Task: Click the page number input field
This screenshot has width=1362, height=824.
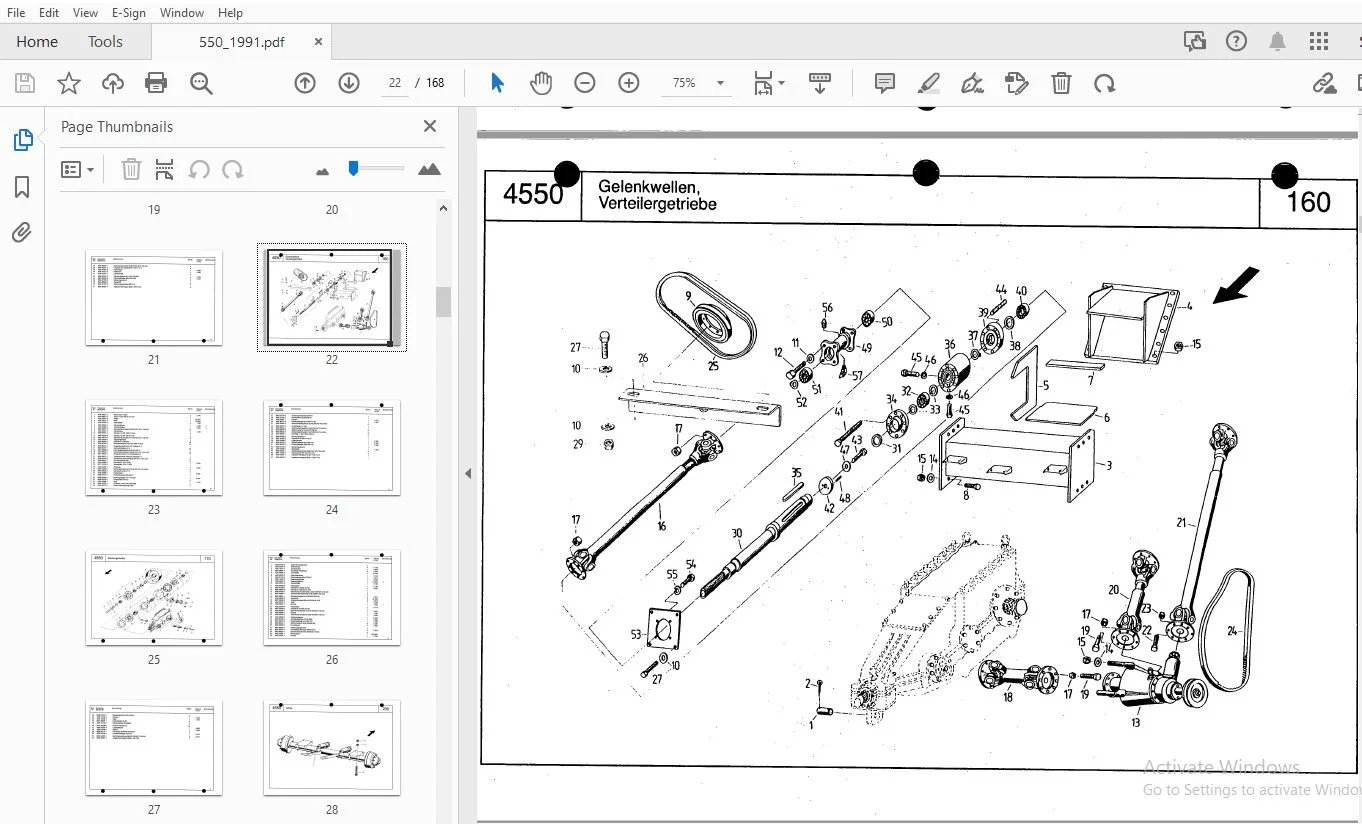Action: coord(395,83)
